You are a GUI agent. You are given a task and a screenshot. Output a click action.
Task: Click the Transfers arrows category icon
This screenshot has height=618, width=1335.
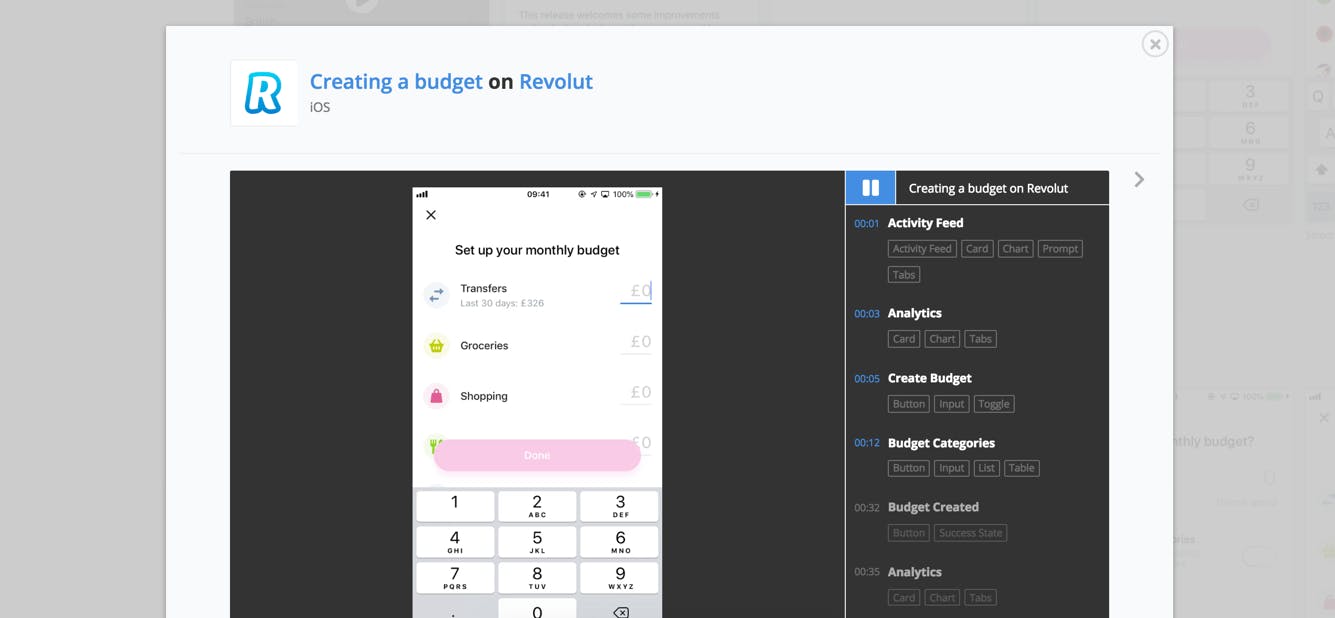pyautogui.click(x=436, y=295)
